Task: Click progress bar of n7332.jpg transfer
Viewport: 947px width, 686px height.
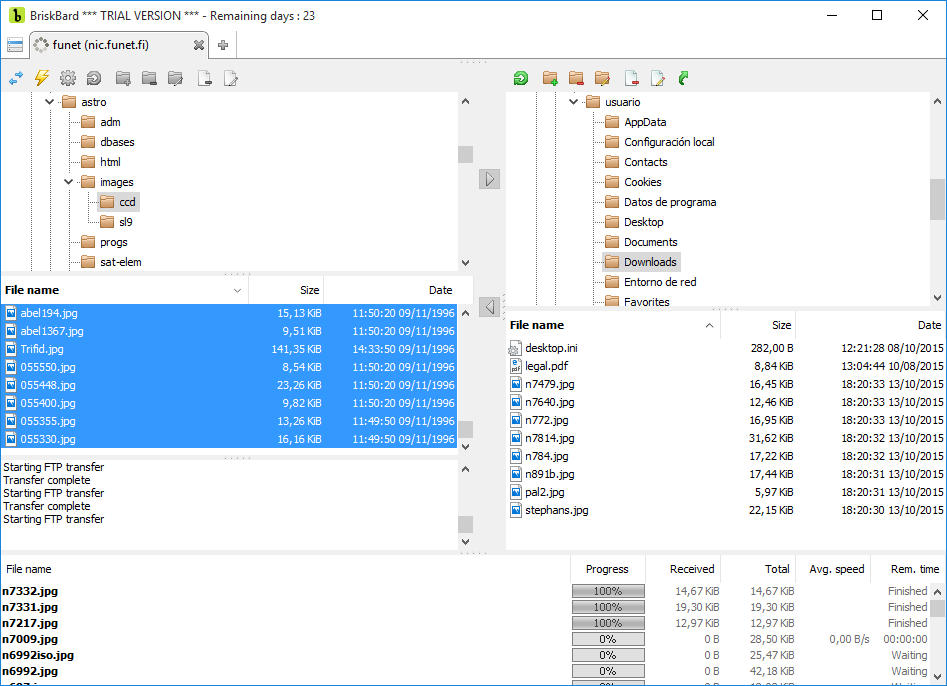Action: [x=608, y=591]
